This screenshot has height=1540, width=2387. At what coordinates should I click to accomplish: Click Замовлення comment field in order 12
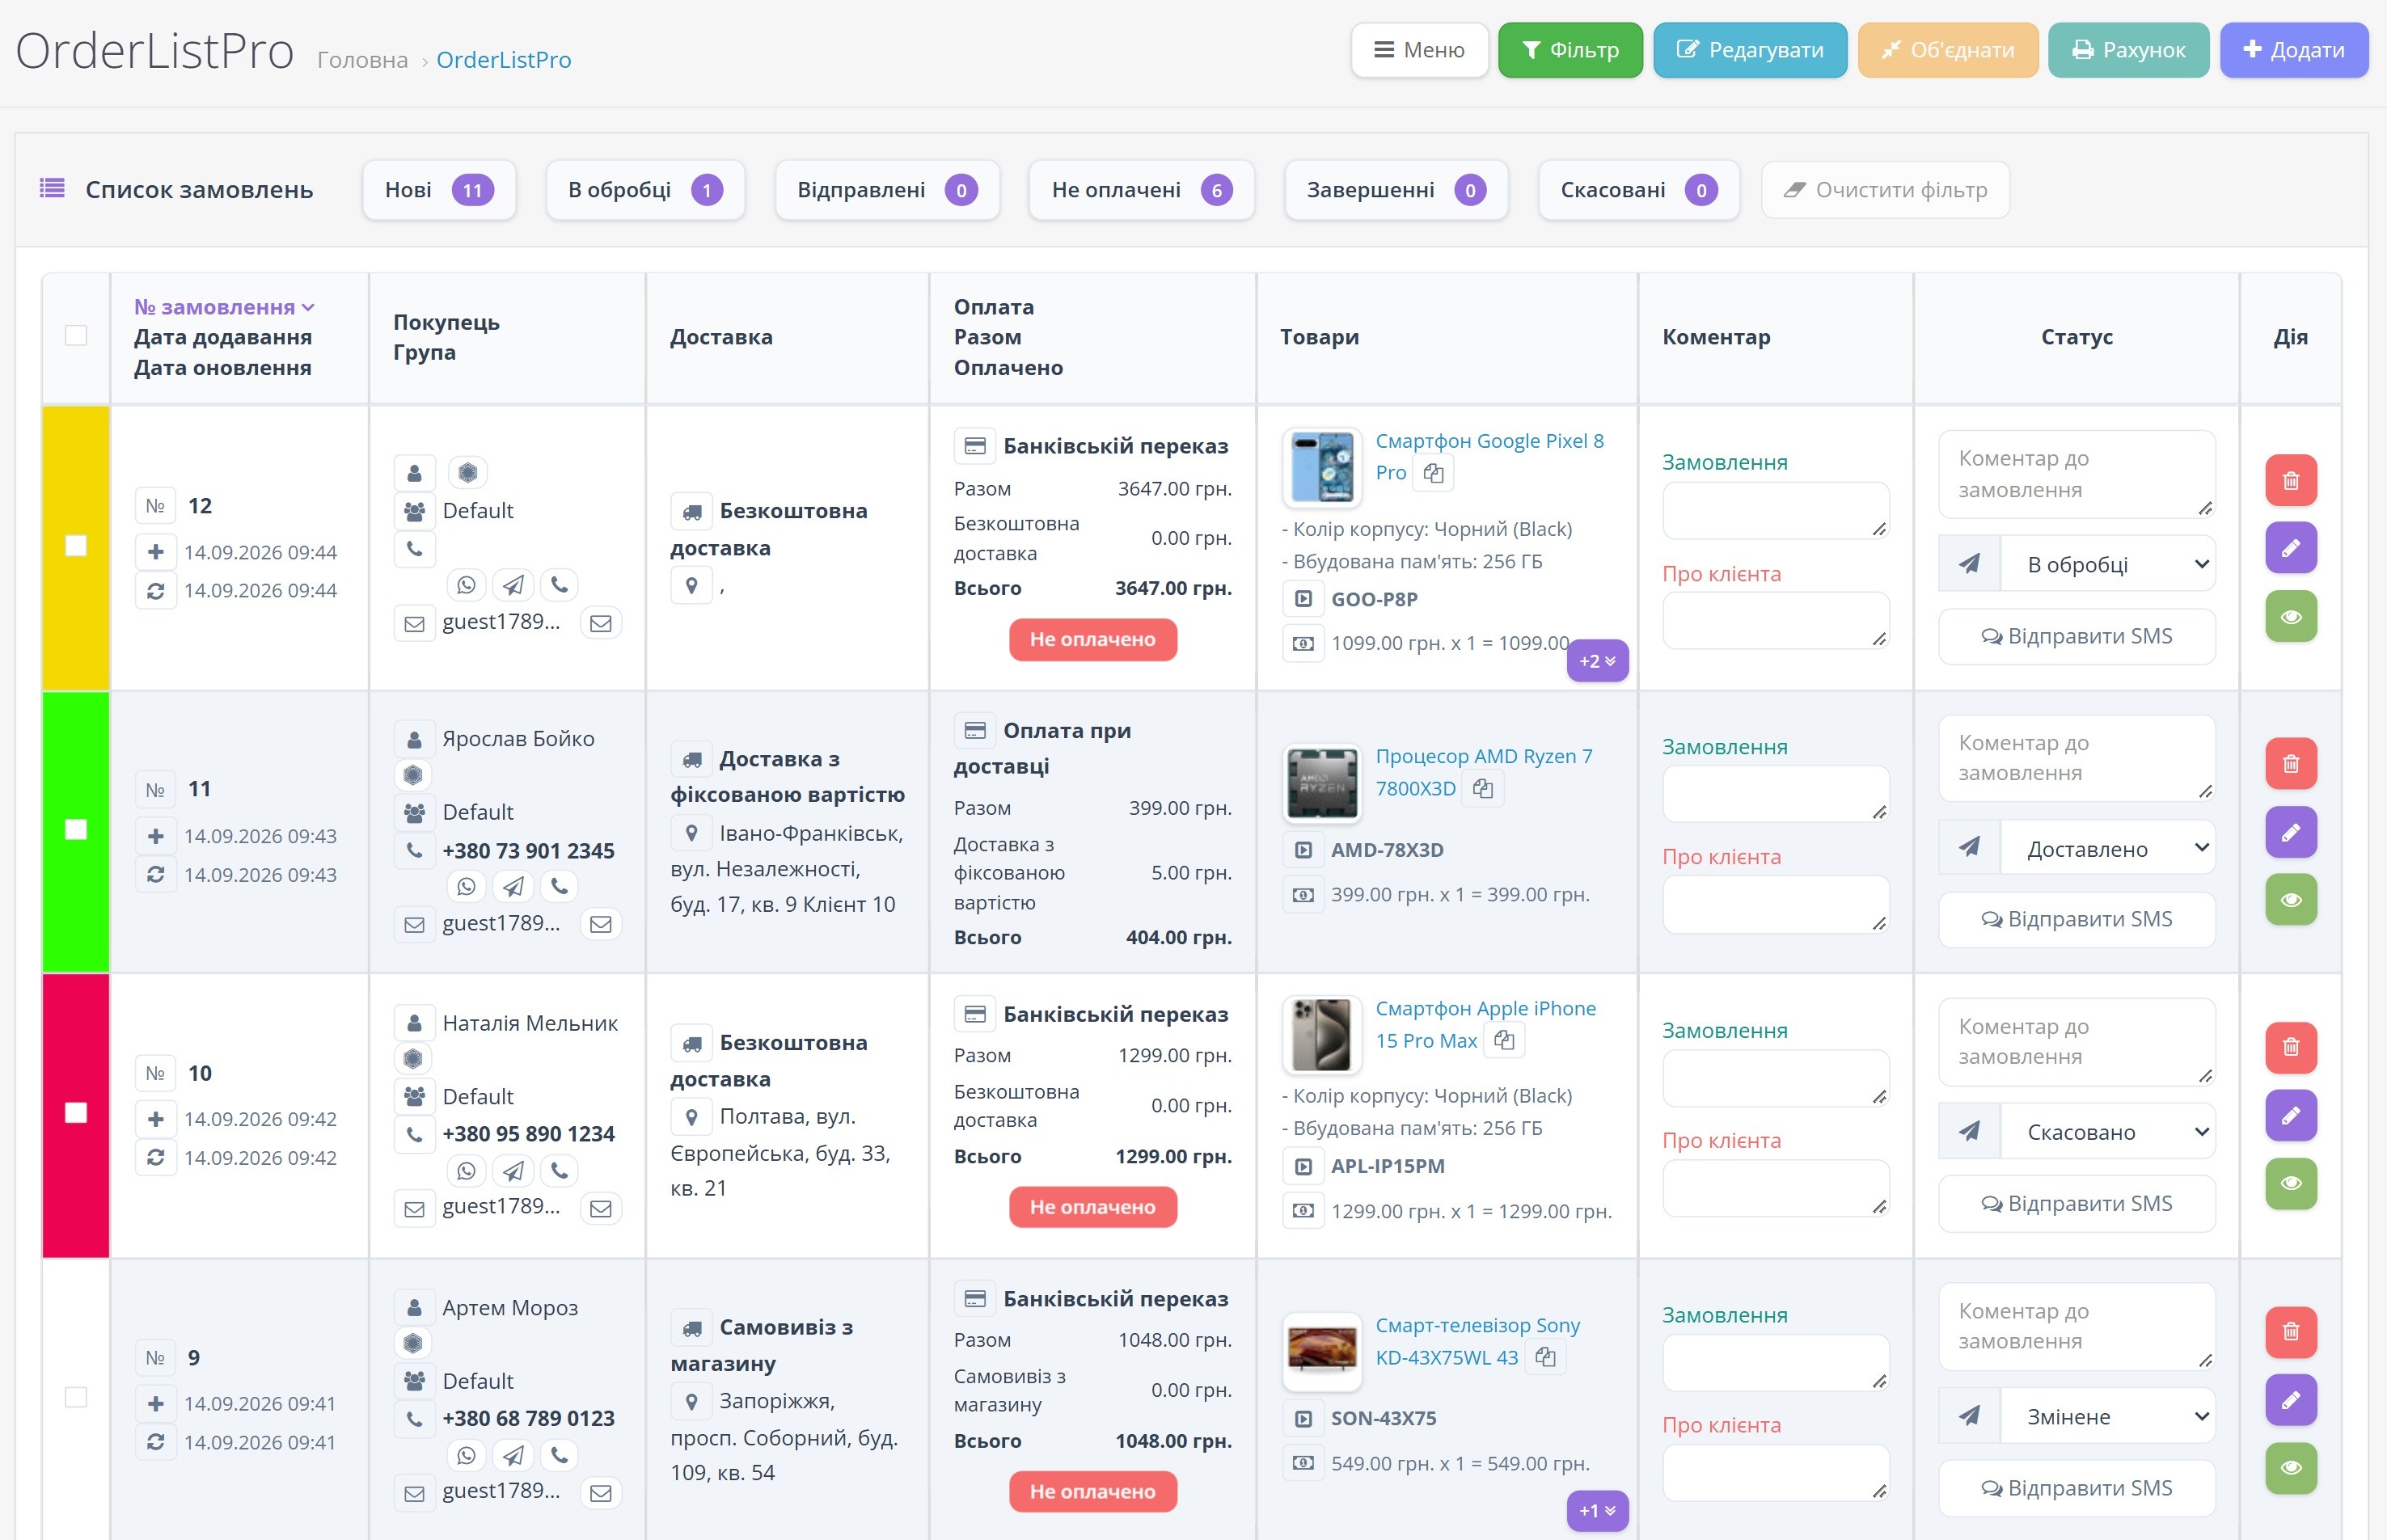pos(1775,511)
